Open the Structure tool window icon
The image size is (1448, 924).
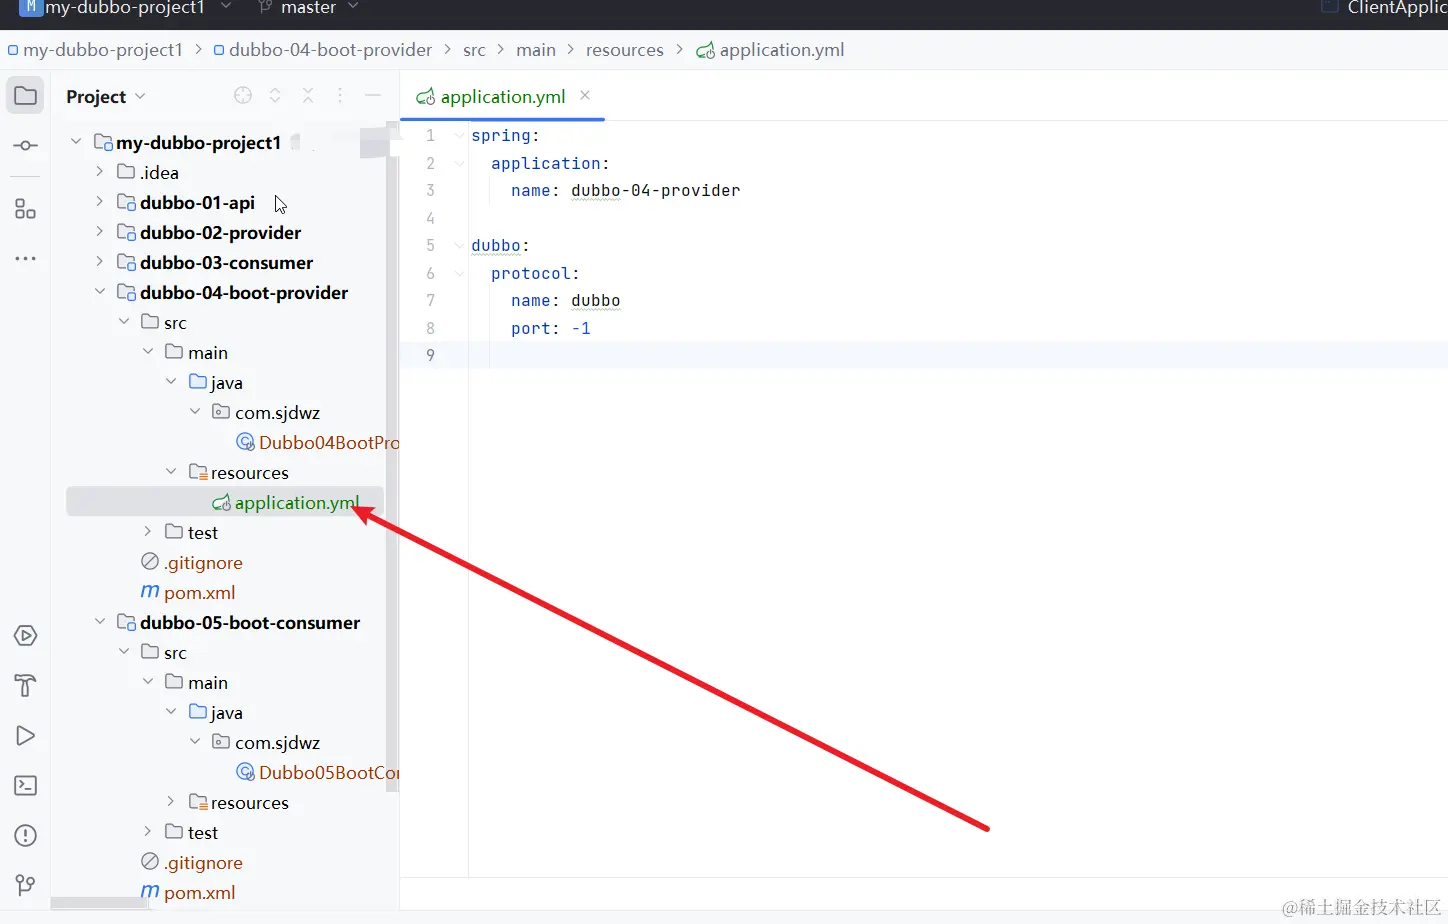coord(25,208)
